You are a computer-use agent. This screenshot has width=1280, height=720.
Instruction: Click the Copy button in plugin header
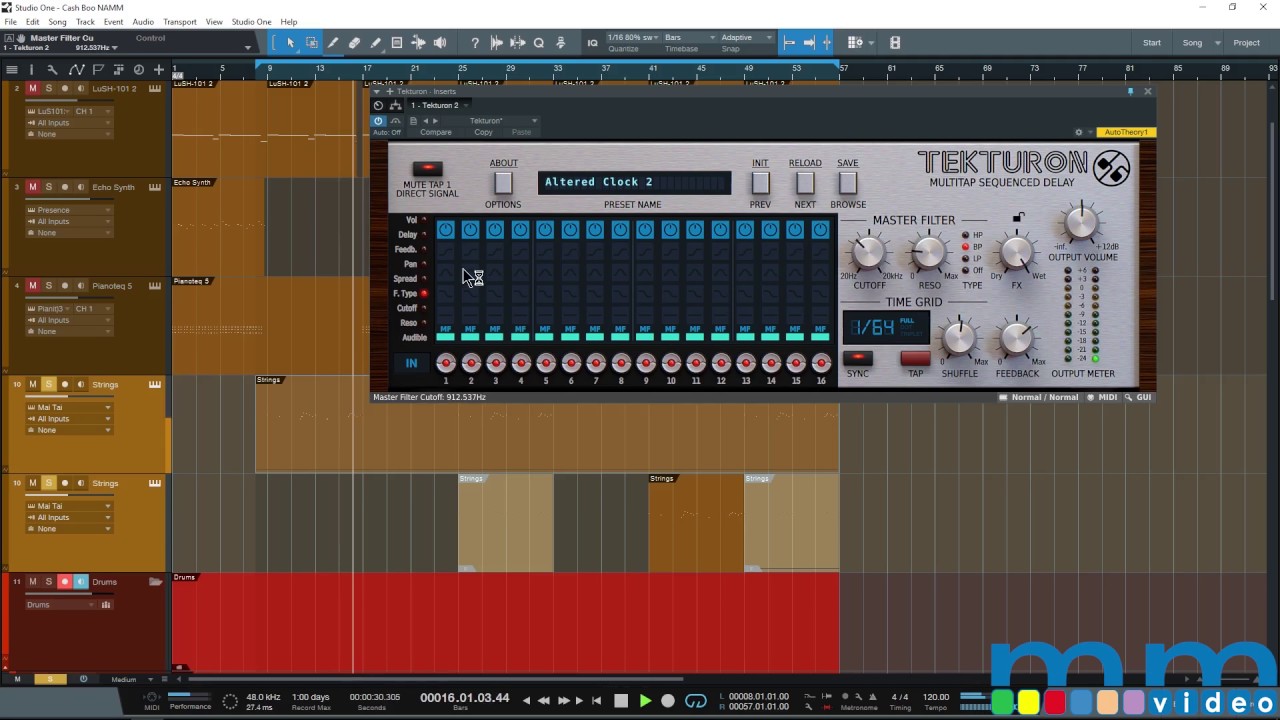pos(483,132)
